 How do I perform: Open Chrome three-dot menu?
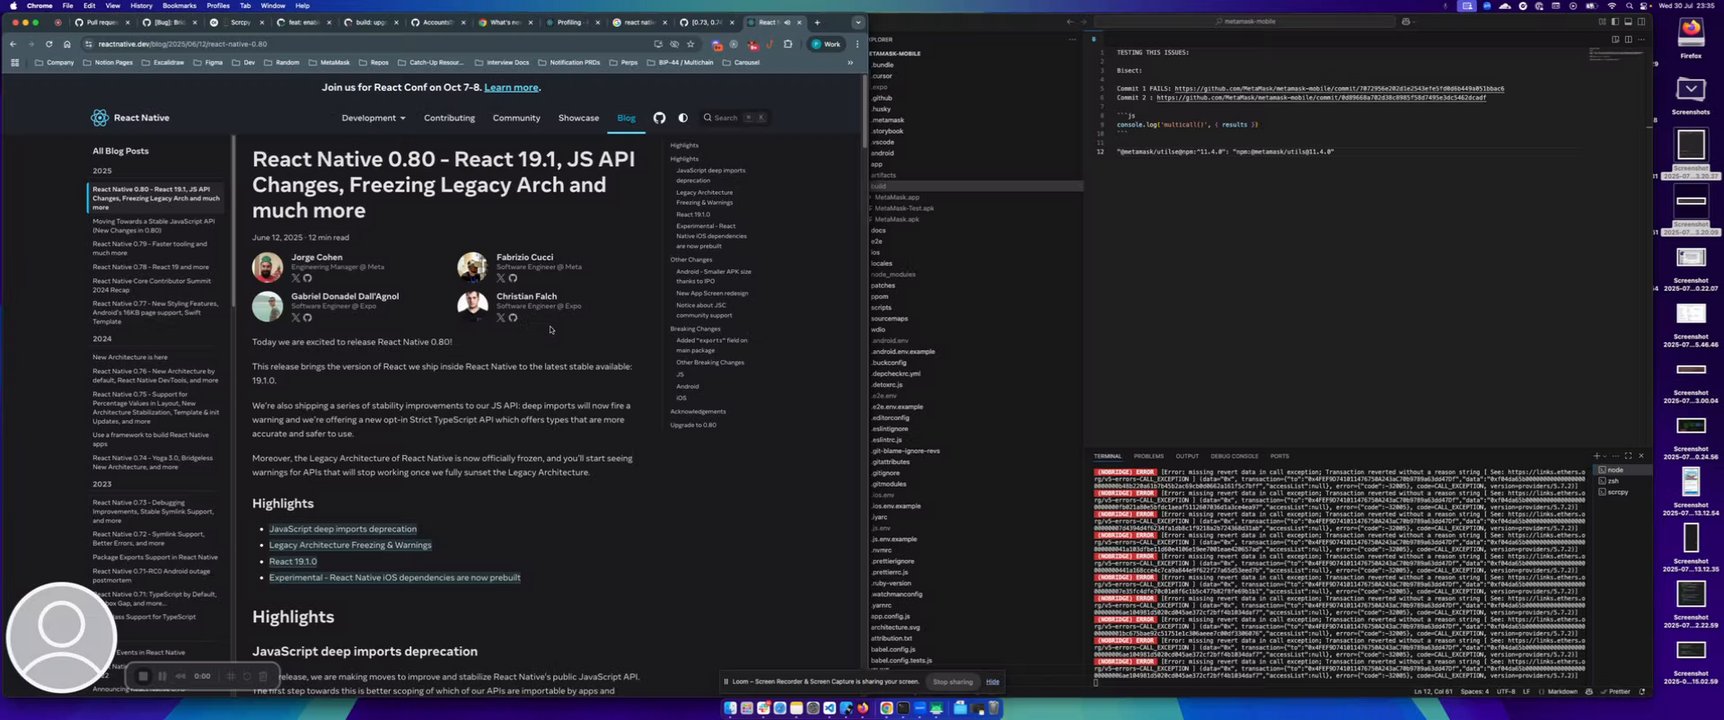click(x=857, y=44)
